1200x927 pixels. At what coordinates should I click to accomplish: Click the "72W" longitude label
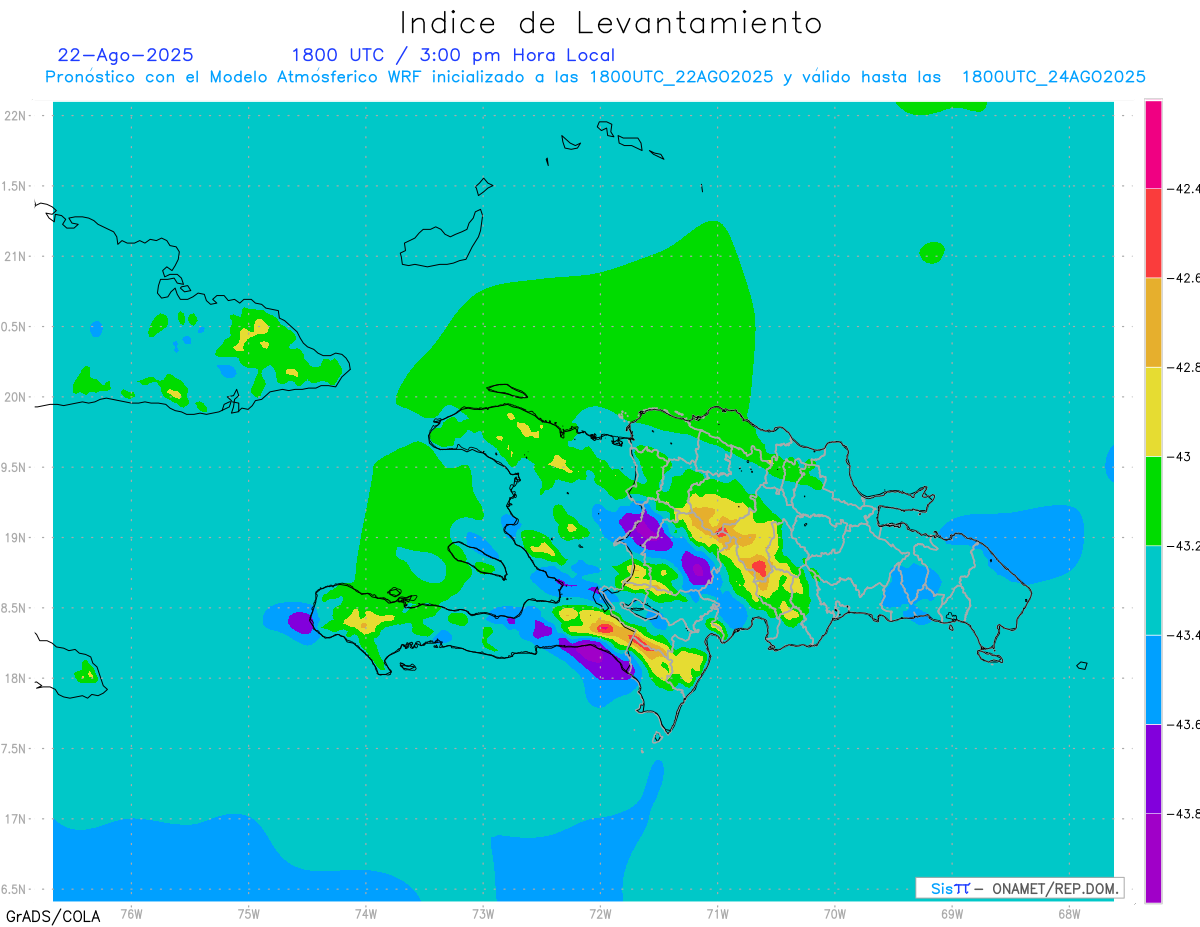point(600,913)
